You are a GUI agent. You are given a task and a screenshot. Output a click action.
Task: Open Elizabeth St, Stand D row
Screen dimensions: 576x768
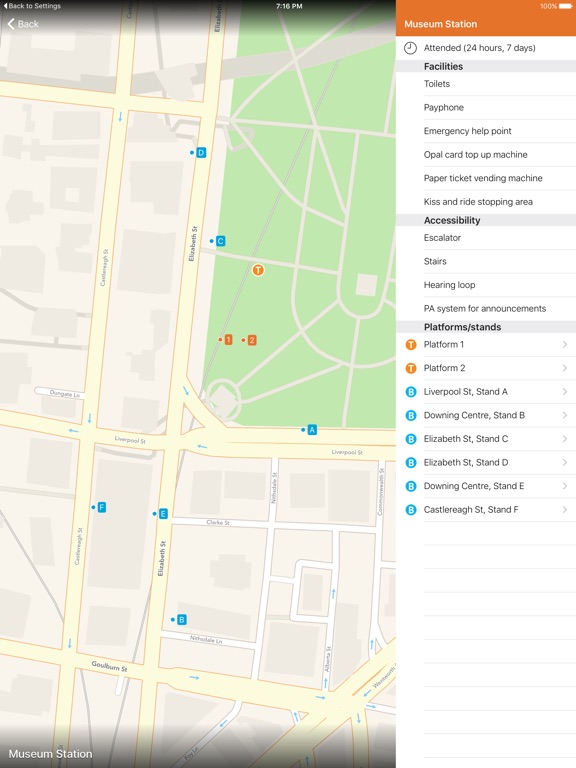(486, 462)
